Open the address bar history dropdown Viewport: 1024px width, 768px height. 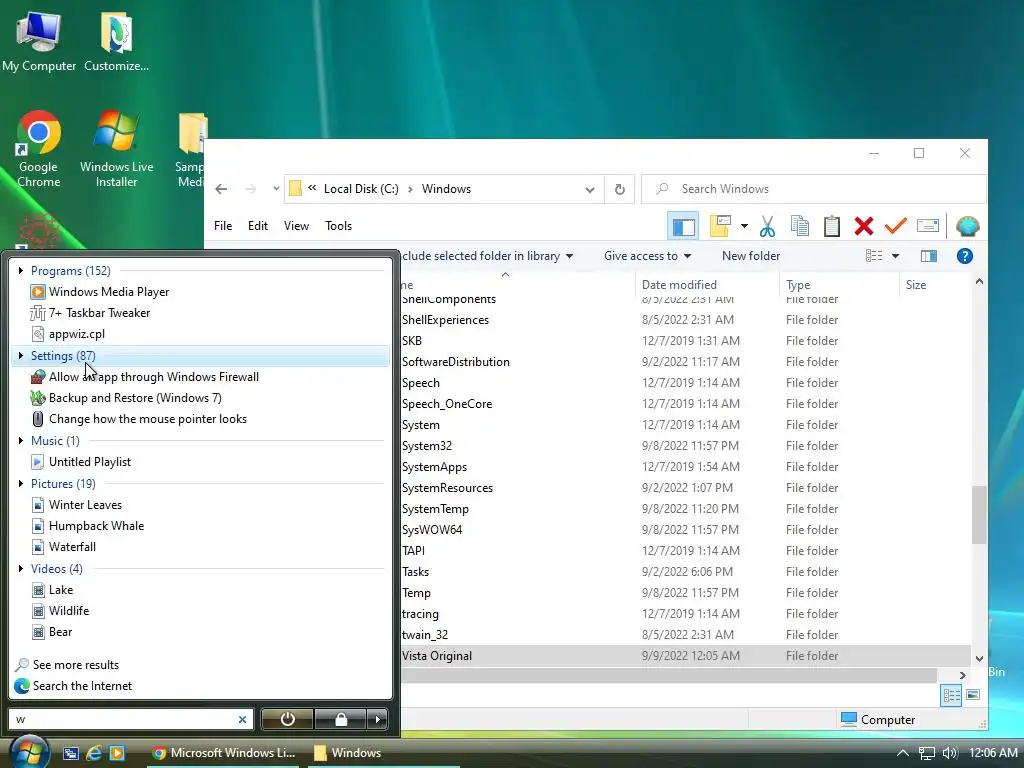click(590, 189)
